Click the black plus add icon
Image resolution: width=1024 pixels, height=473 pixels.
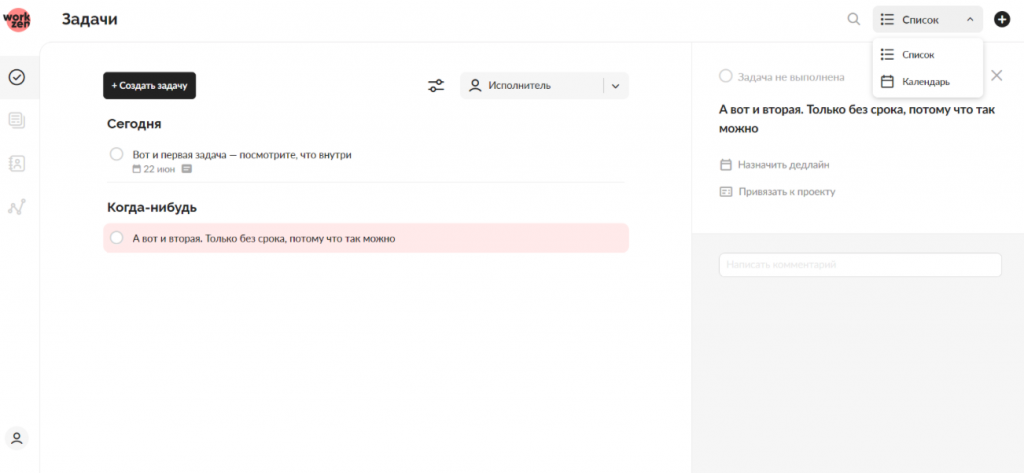1002,19
